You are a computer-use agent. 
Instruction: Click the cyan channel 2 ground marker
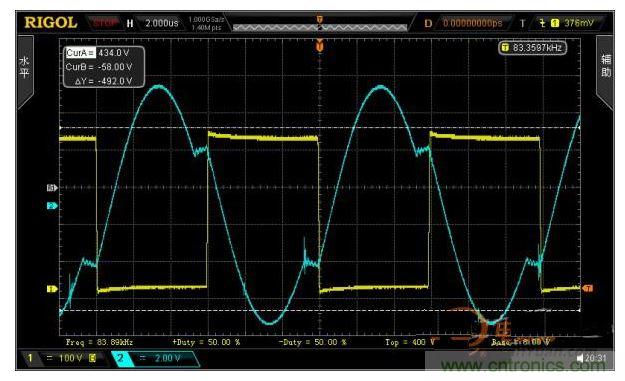point(52,206)
